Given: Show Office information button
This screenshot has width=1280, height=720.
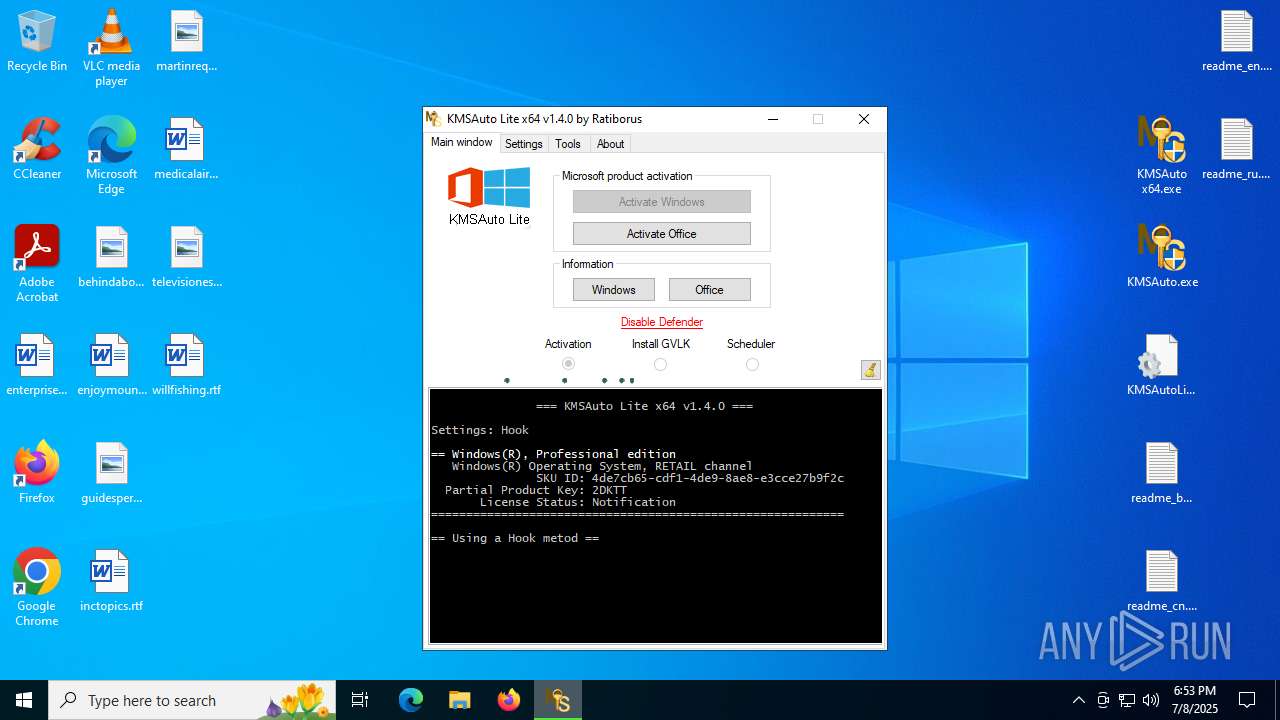Looking at the screenshot, I should [x=710, y=290].
